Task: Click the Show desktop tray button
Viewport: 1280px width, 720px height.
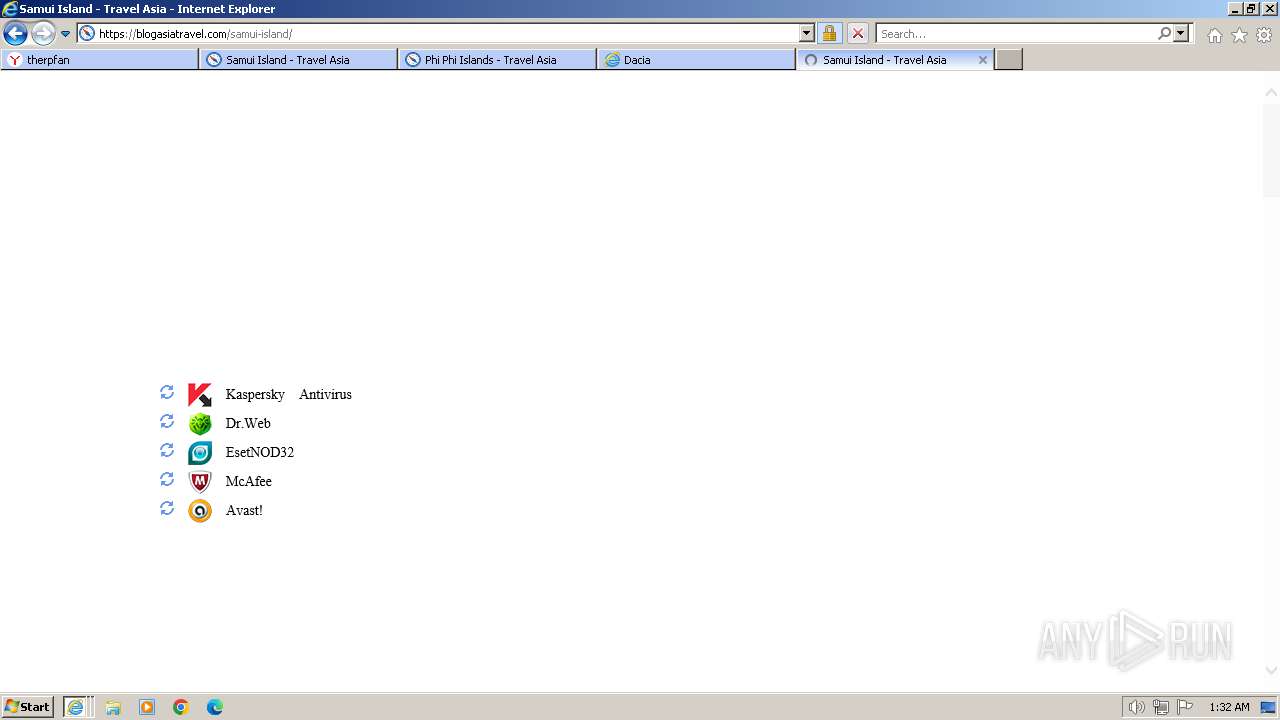Action: pos(1268,707)
